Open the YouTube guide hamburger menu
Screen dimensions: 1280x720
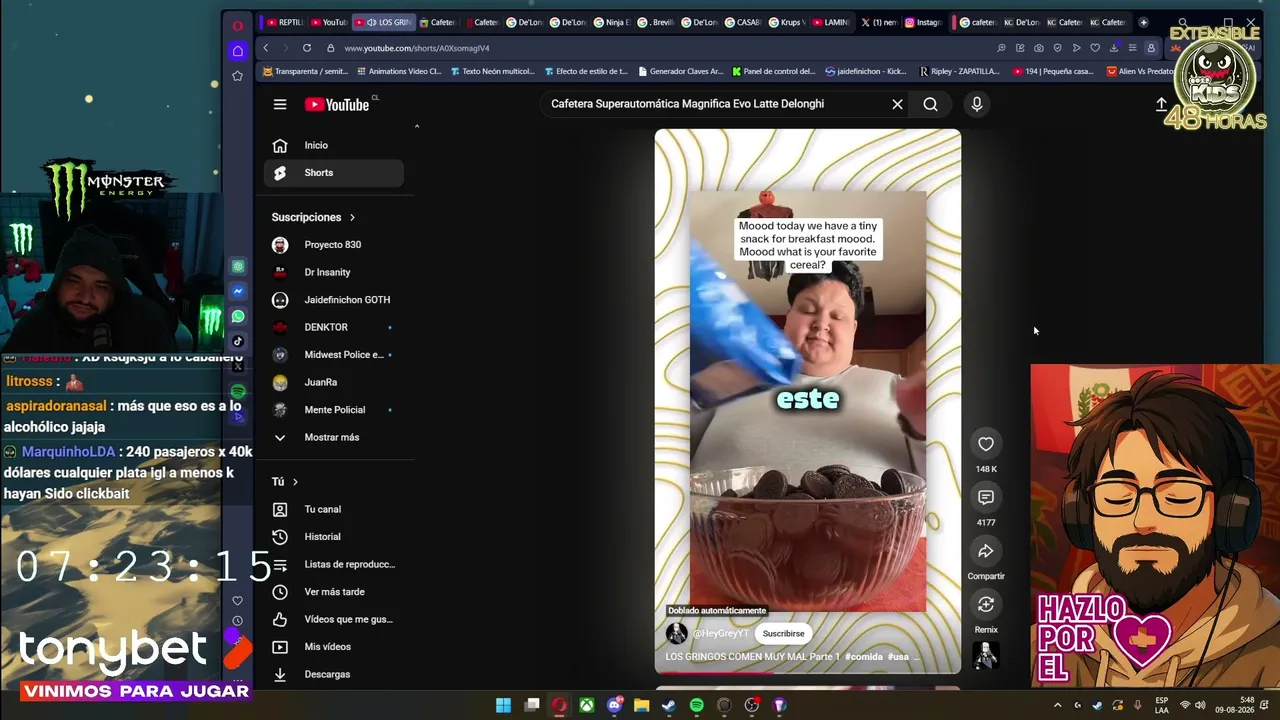point(280,104)
